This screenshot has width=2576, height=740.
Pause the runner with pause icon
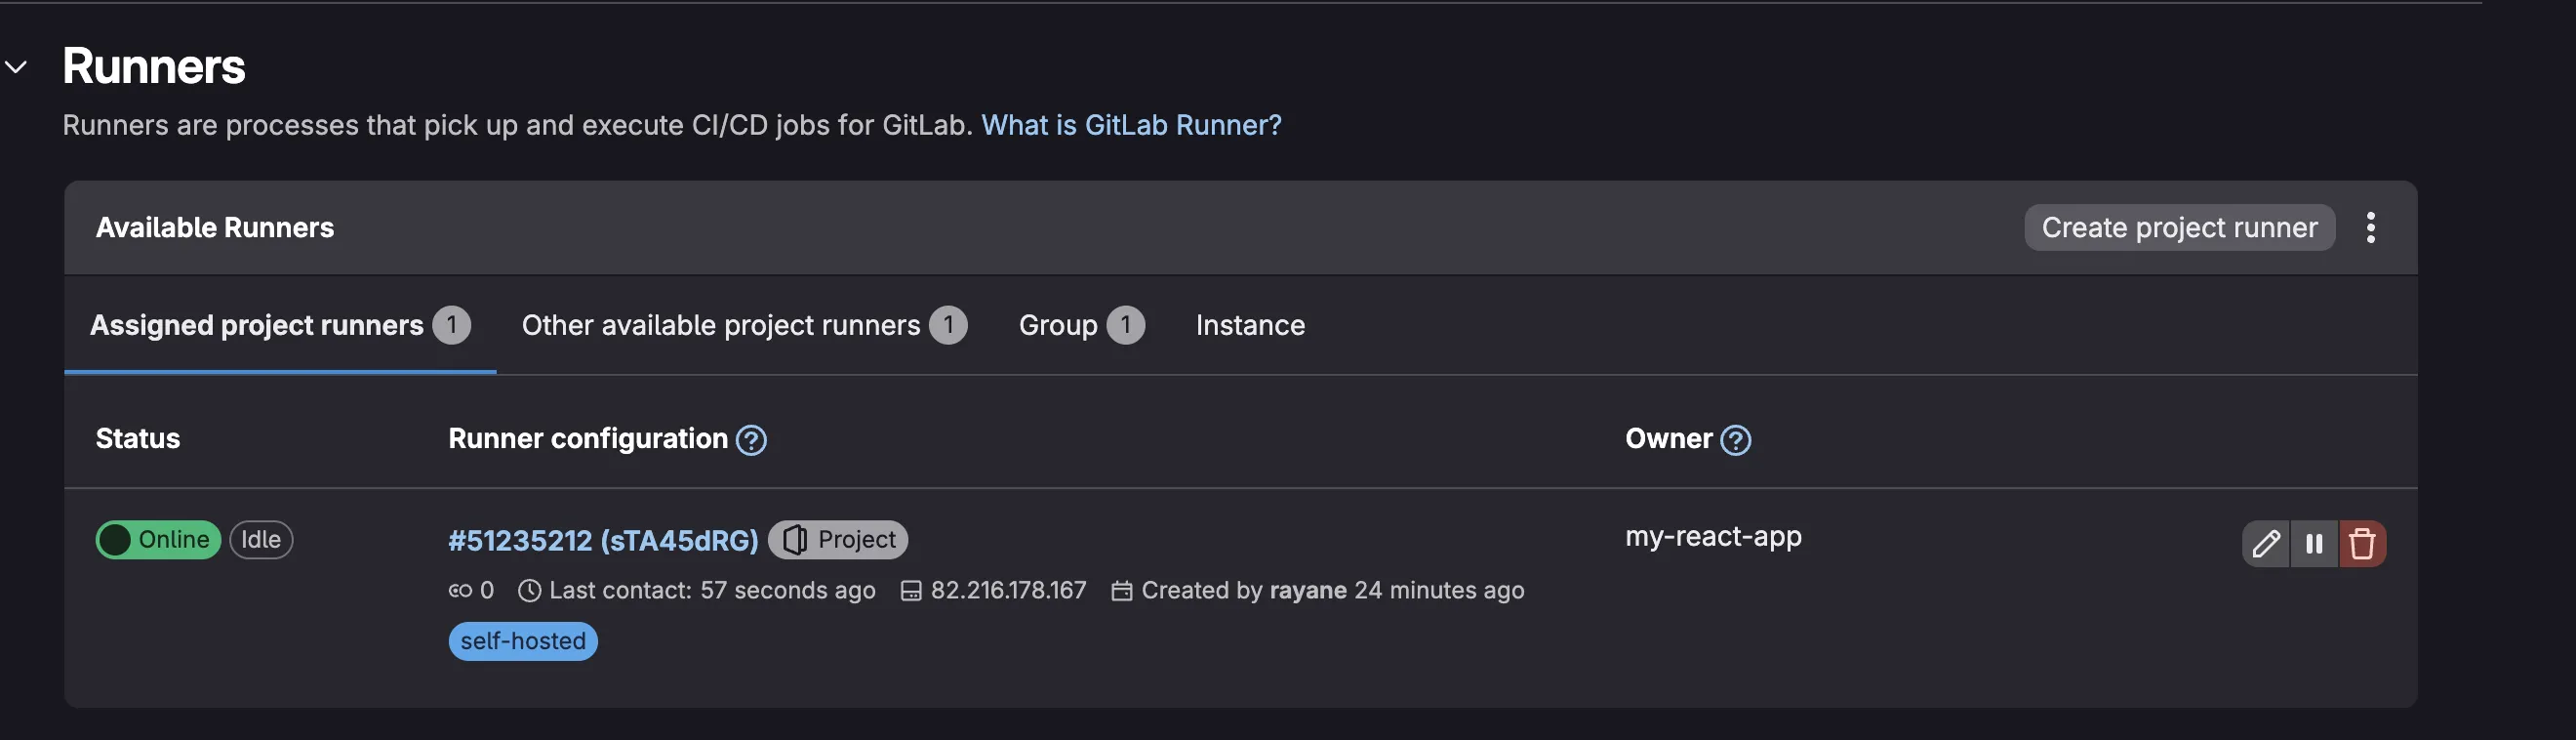coord(2314,544)
